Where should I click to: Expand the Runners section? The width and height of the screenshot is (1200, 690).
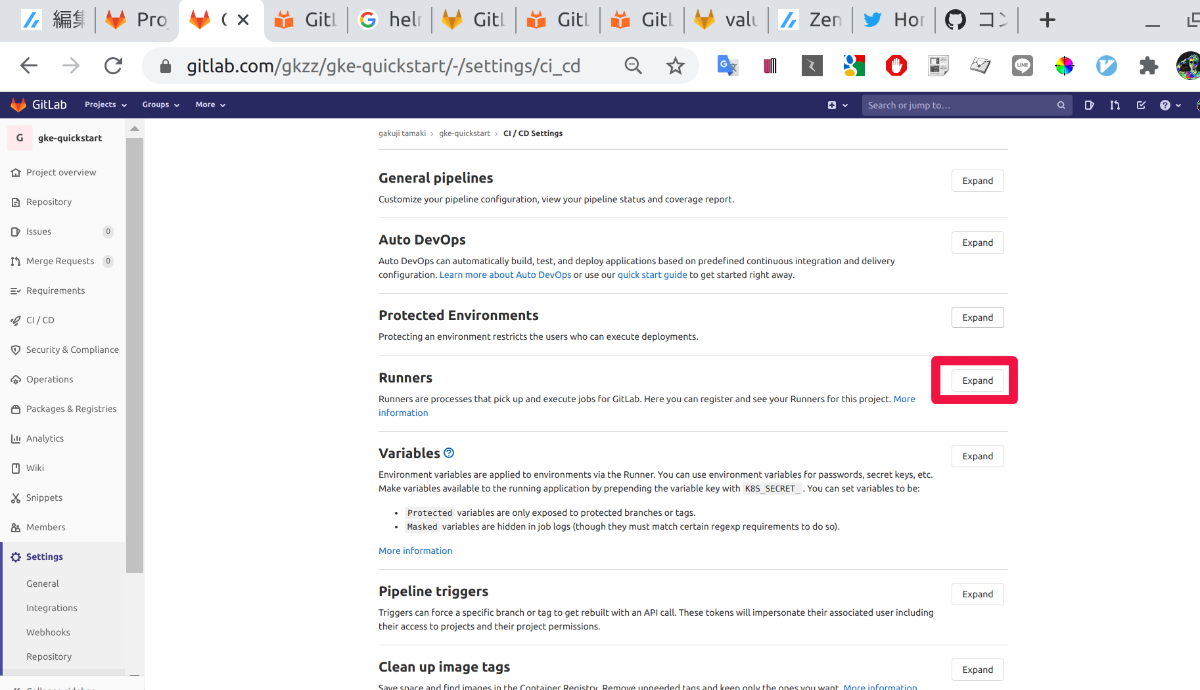(977, 381)
